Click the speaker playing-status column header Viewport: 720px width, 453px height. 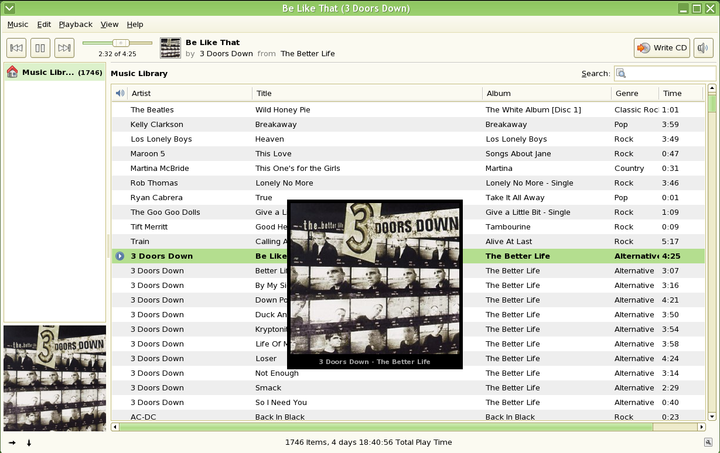(120, 93)
